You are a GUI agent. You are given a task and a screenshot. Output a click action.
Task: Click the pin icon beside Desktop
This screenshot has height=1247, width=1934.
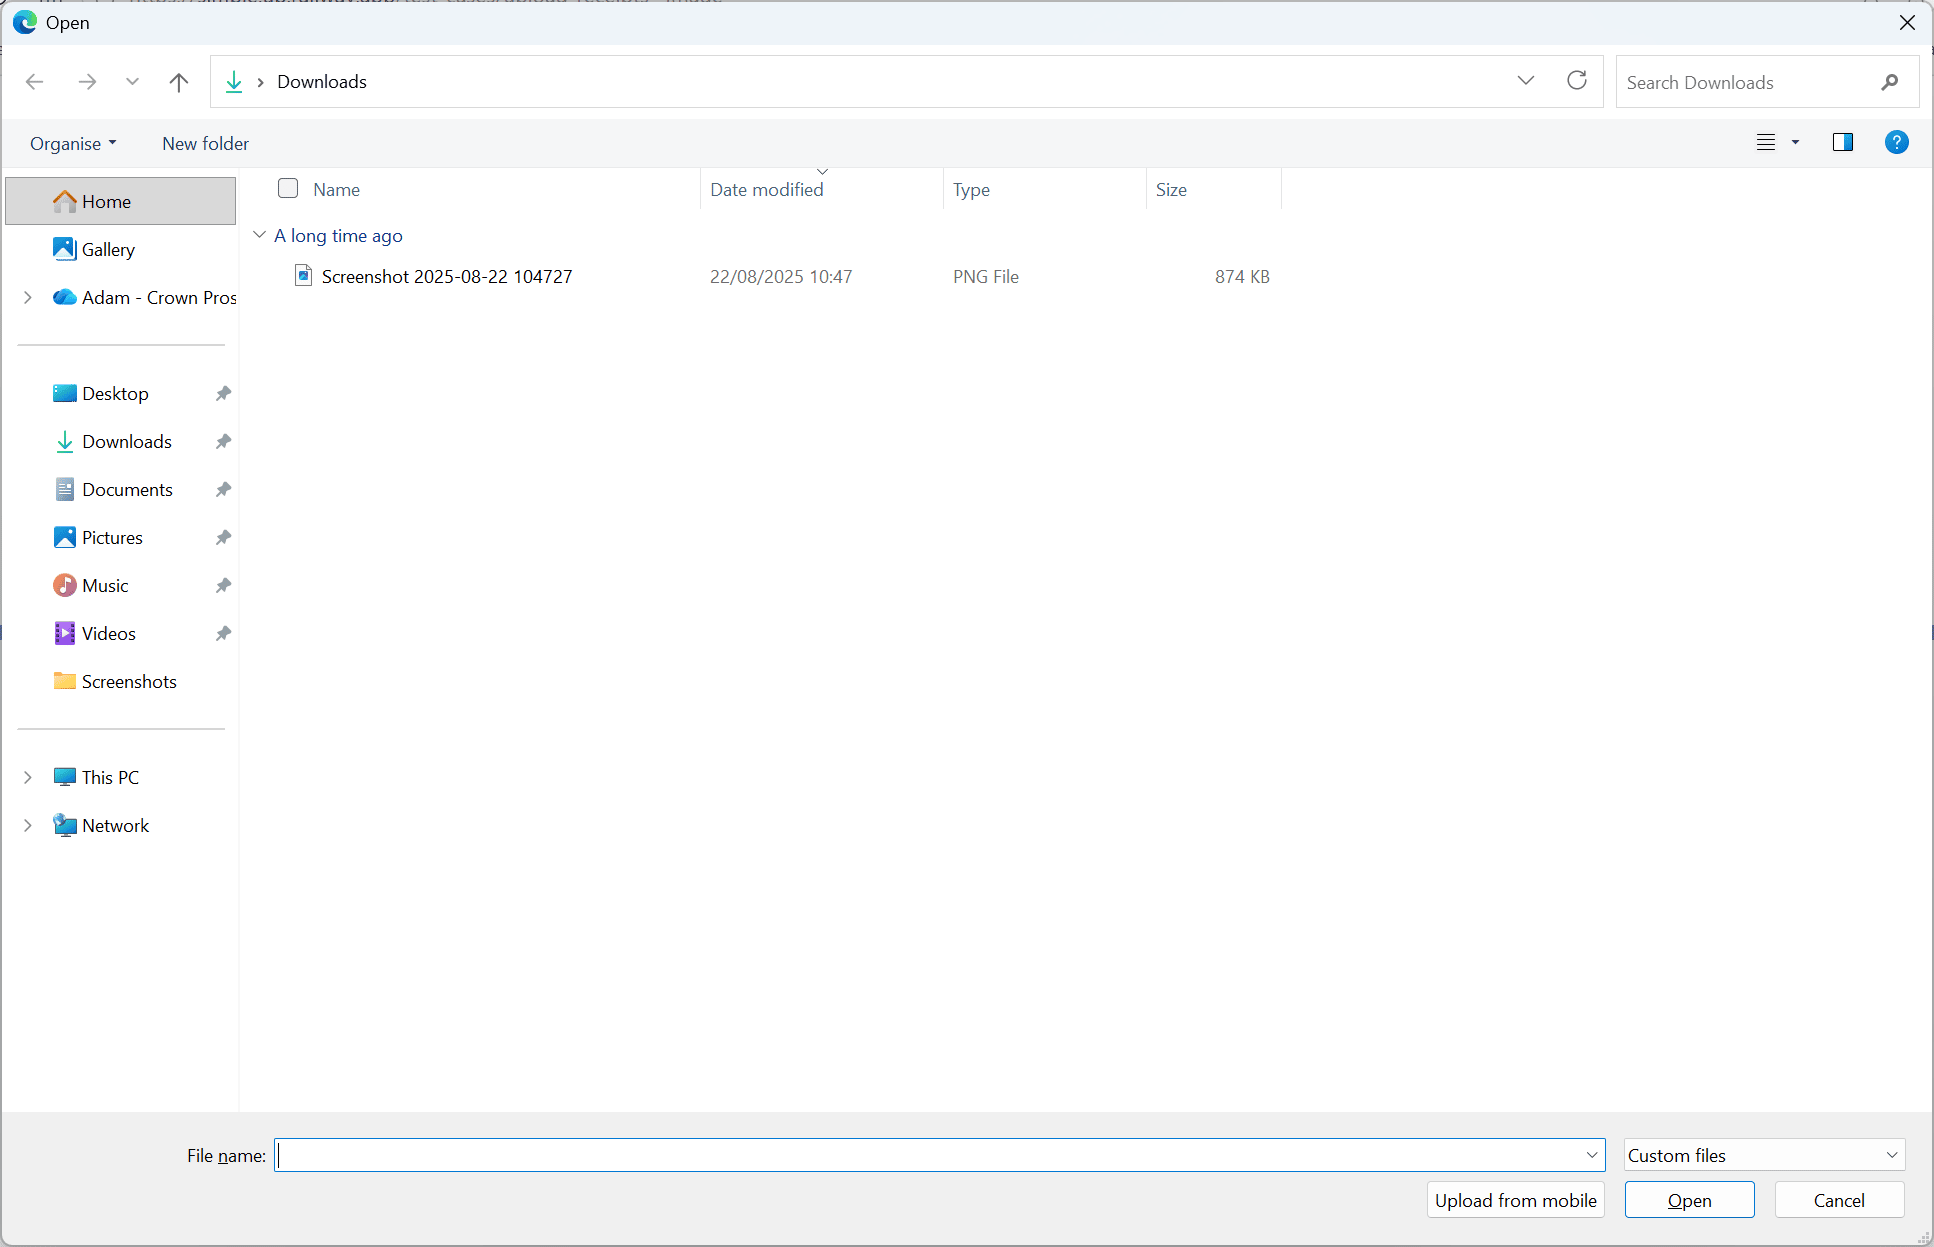(x=223, y=393)
